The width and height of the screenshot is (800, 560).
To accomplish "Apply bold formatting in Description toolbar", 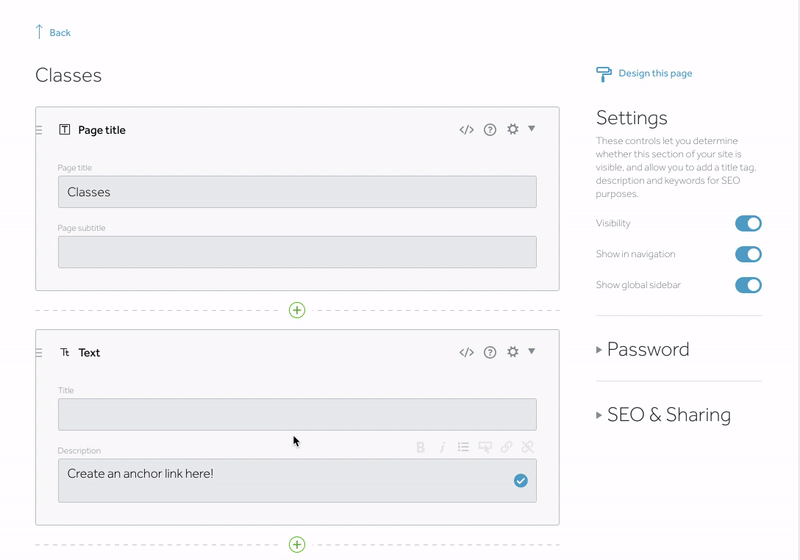I will click(420, 447).
